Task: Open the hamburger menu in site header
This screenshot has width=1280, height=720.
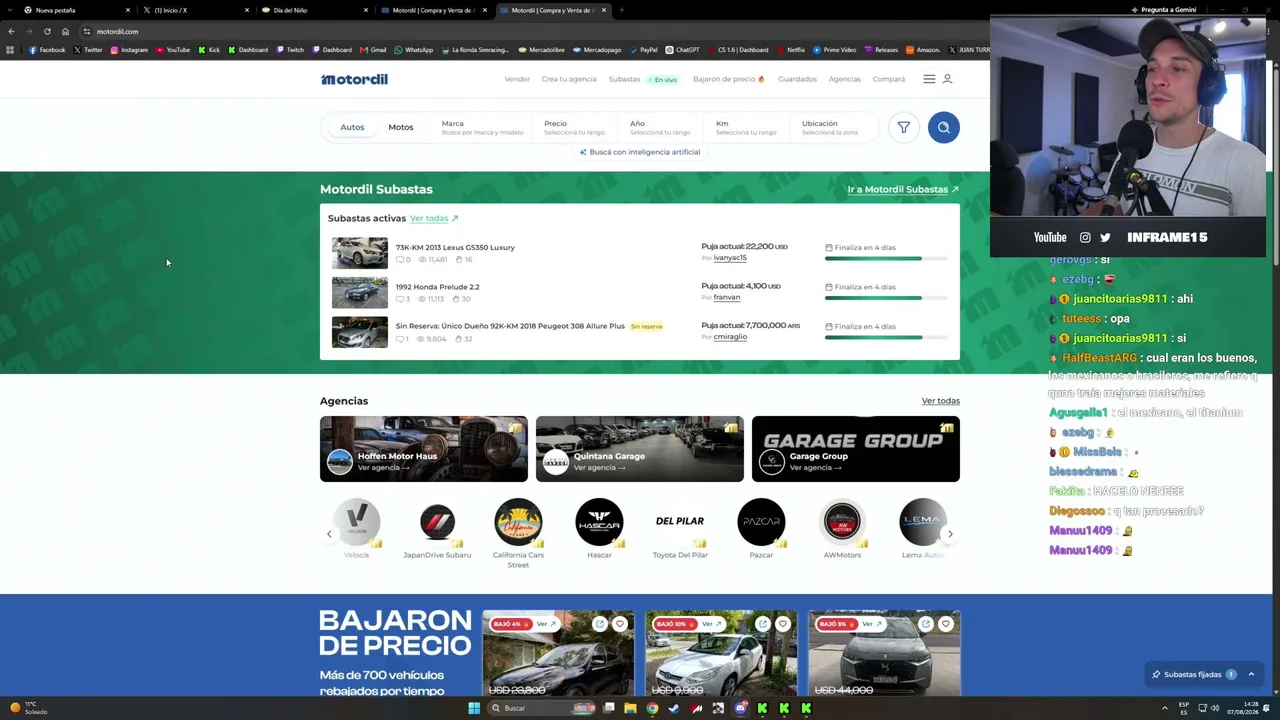Action: (x=929, y=79)
